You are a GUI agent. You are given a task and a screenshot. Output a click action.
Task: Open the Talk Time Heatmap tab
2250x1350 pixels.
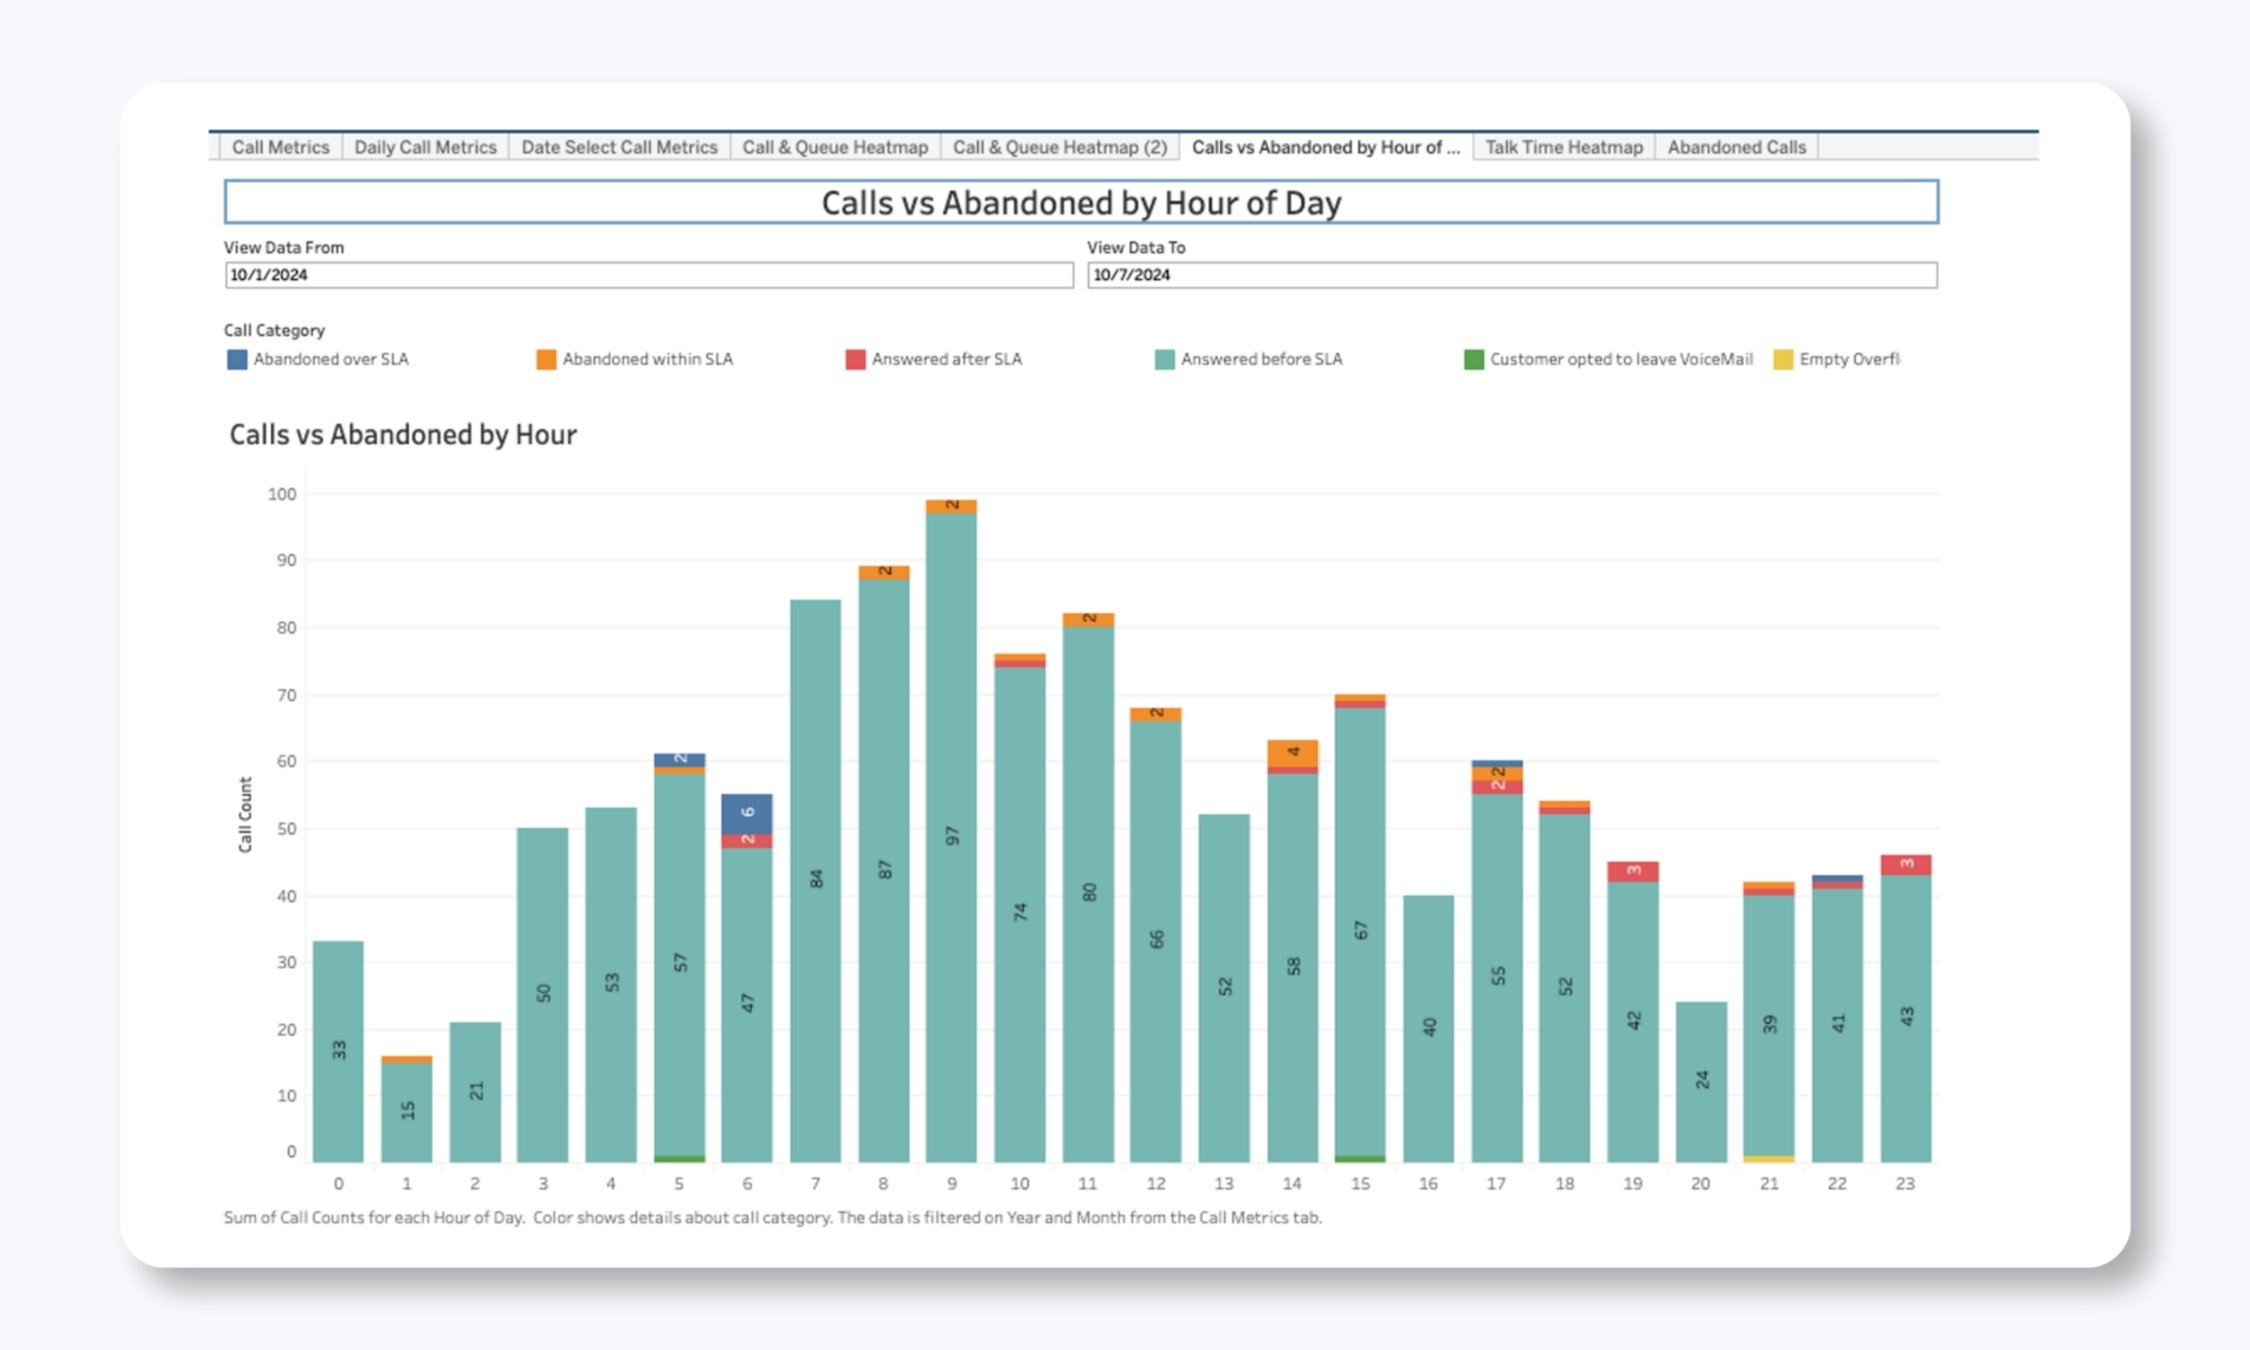click(x=1563, y=147)
